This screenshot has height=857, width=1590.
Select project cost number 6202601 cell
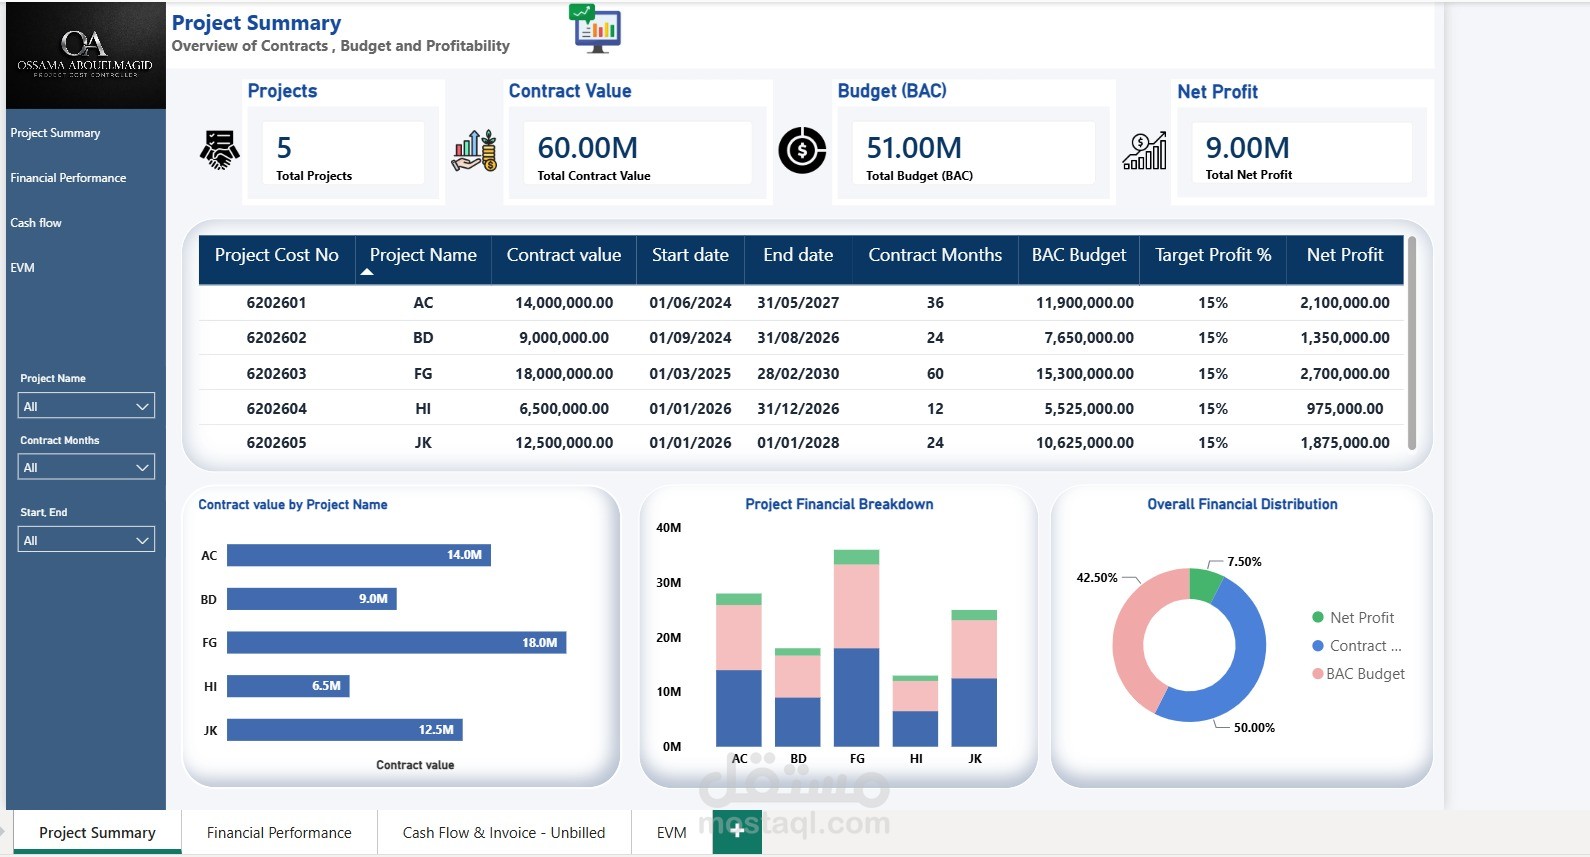[276, 303]
